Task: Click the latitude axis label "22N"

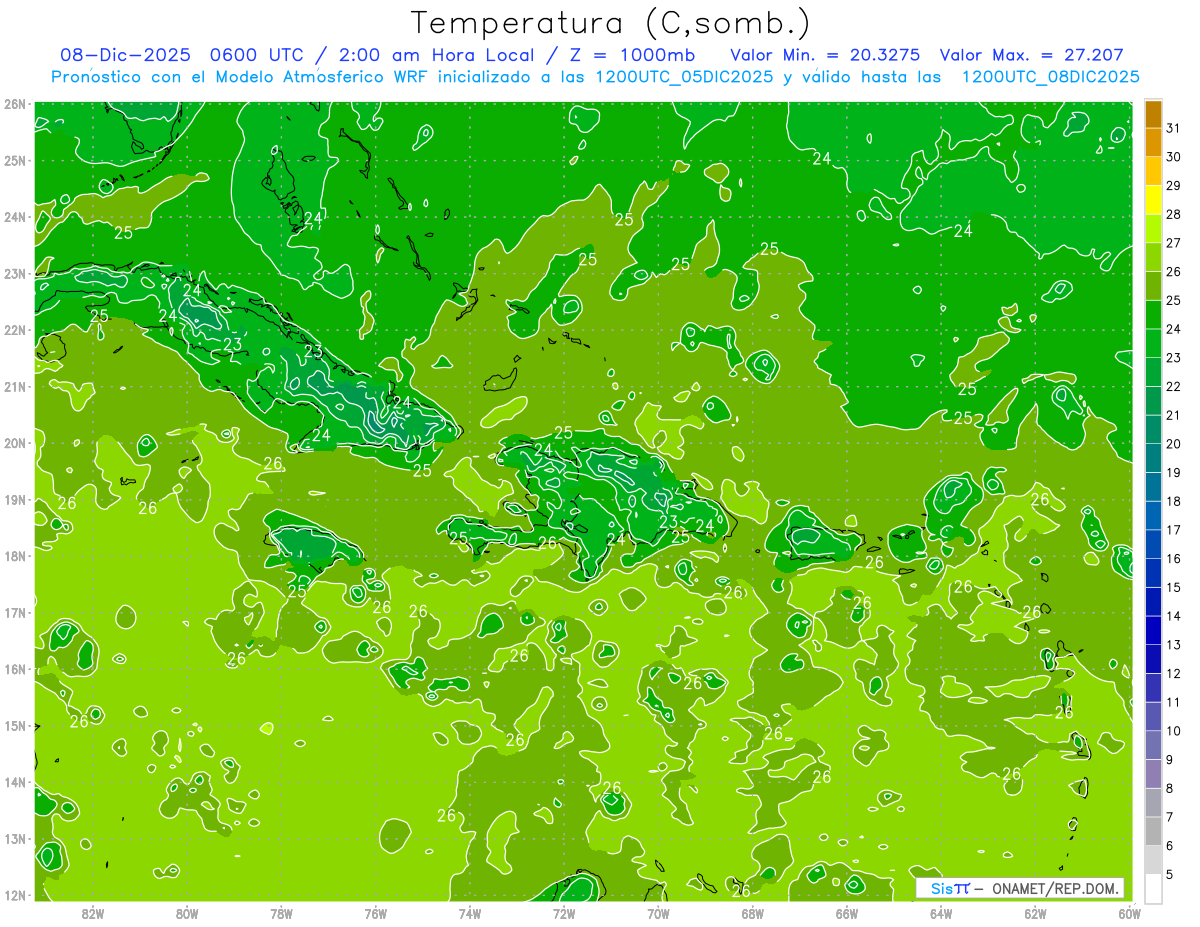Action: tap(15, 330)
